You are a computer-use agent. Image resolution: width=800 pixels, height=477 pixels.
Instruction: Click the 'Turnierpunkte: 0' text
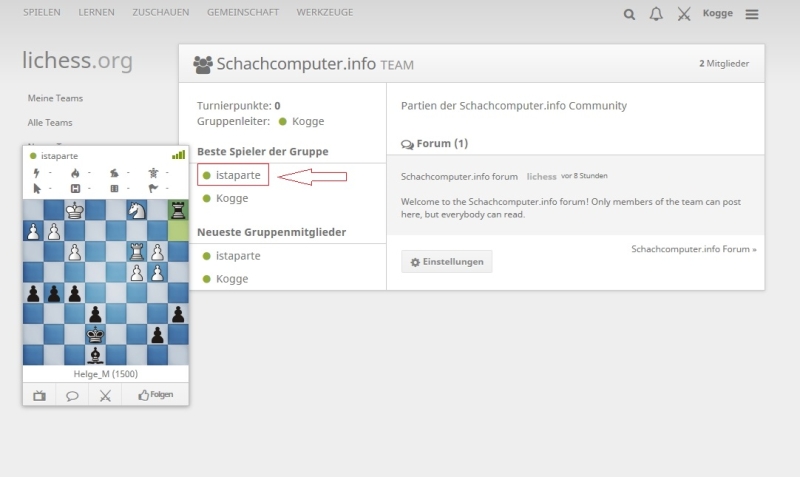click(239, 106)
